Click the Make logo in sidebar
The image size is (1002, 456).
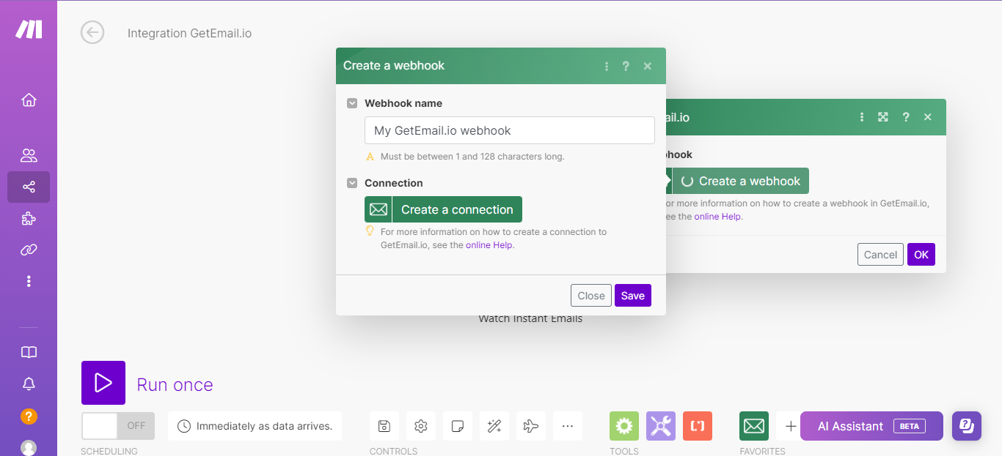click(29, 29)
